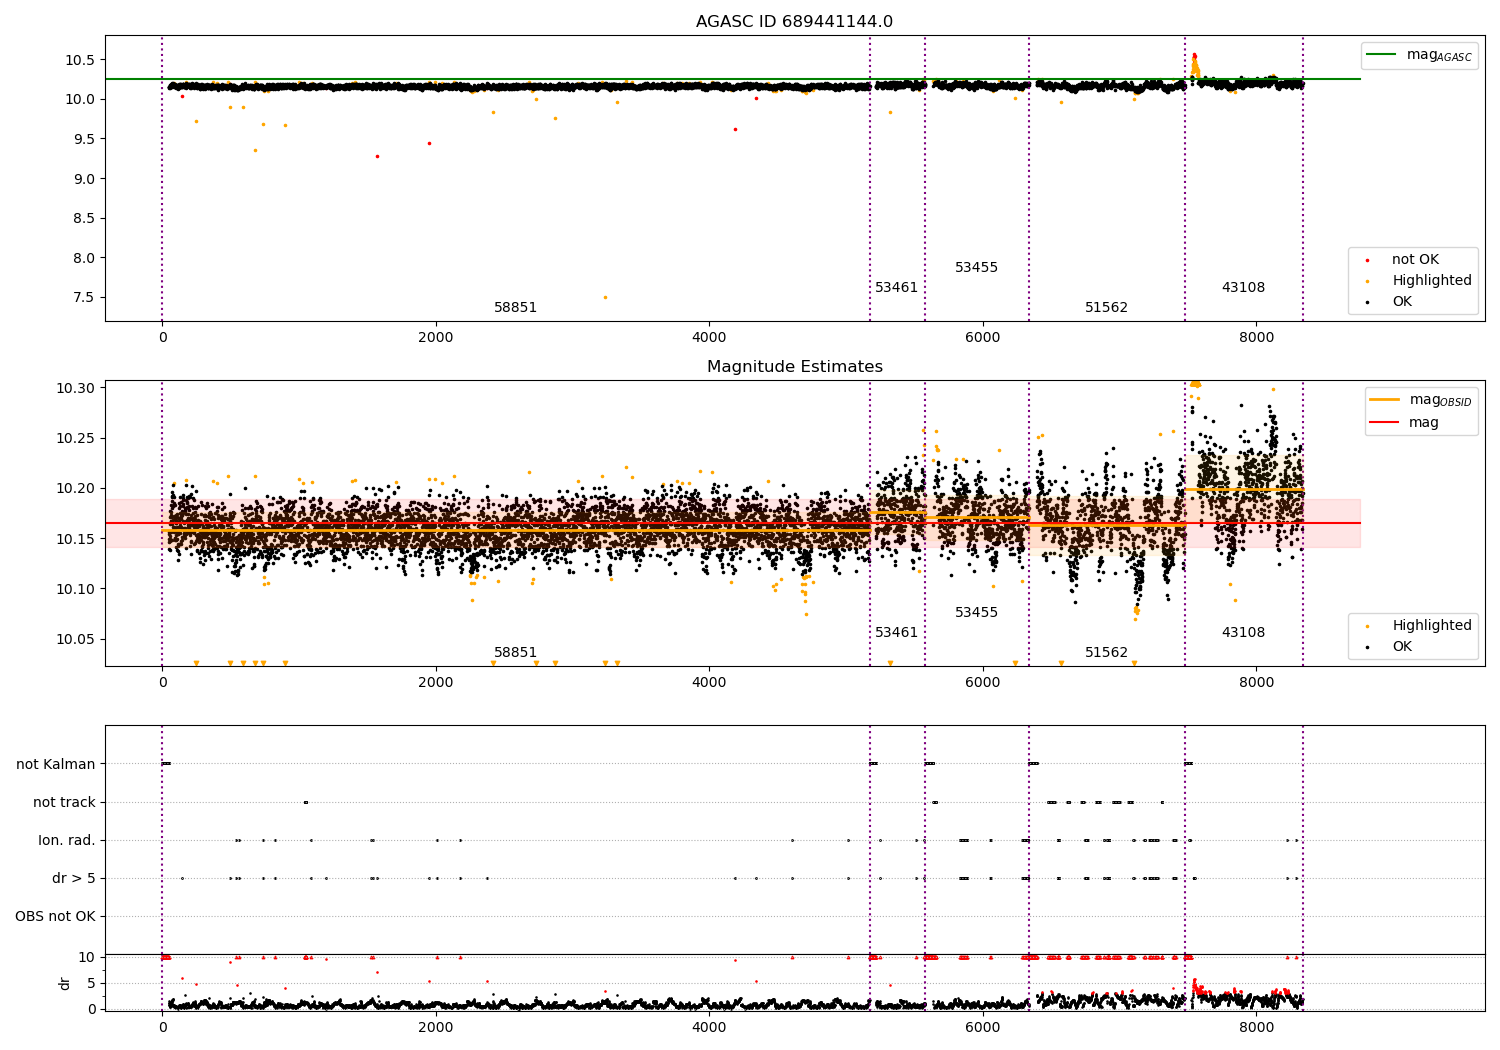Select the mag AGASC legend entry label
This screenshot has width=1500, height=1050.
tap(1439, 55)
